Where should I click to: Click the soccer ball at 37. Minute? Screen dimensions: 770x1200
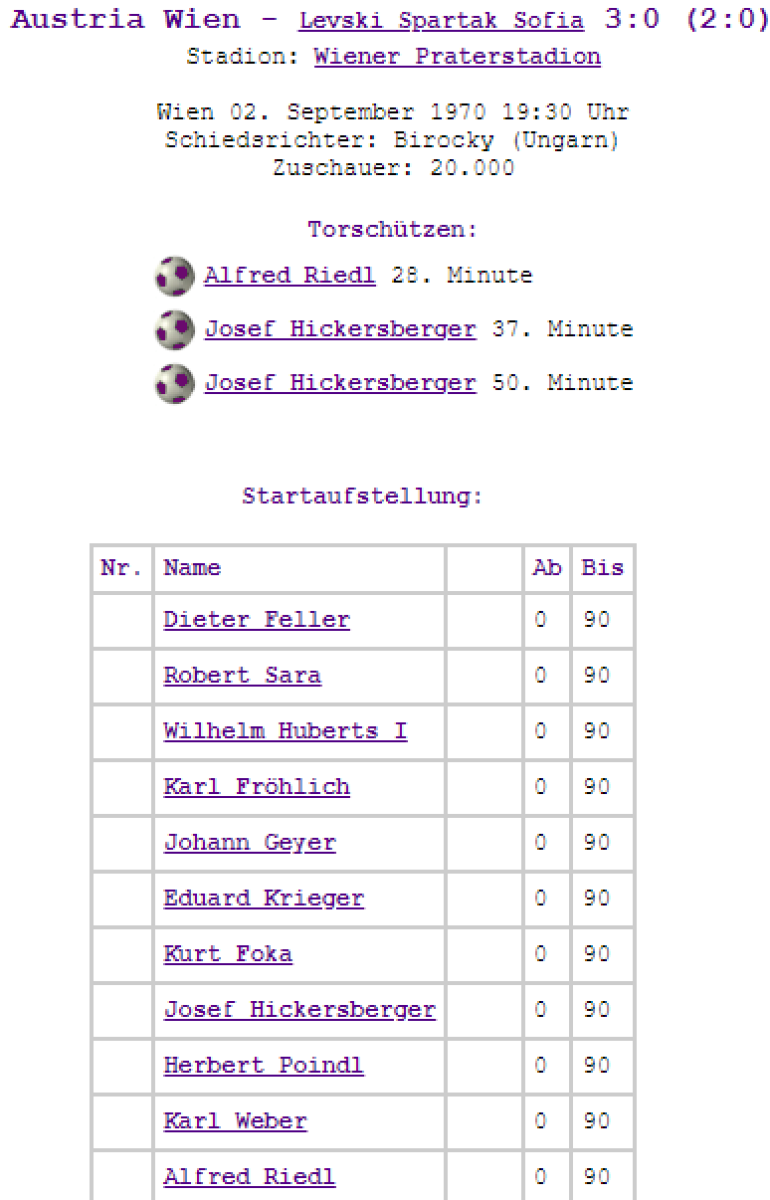click(174, 330)
